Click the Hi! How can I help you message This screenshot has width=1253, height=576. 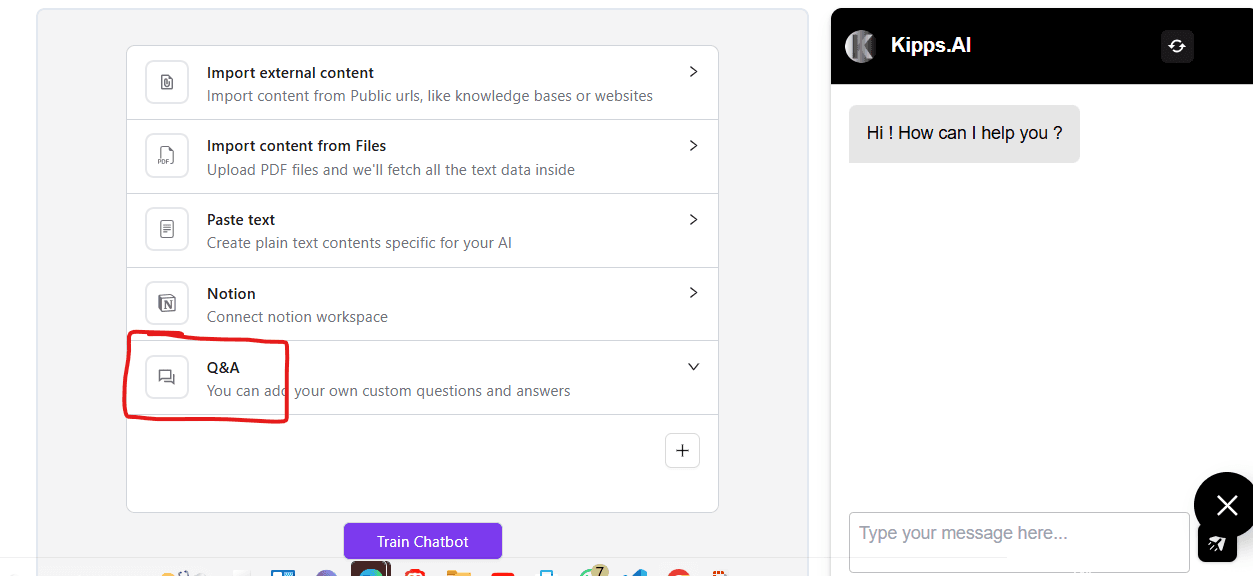964,134
